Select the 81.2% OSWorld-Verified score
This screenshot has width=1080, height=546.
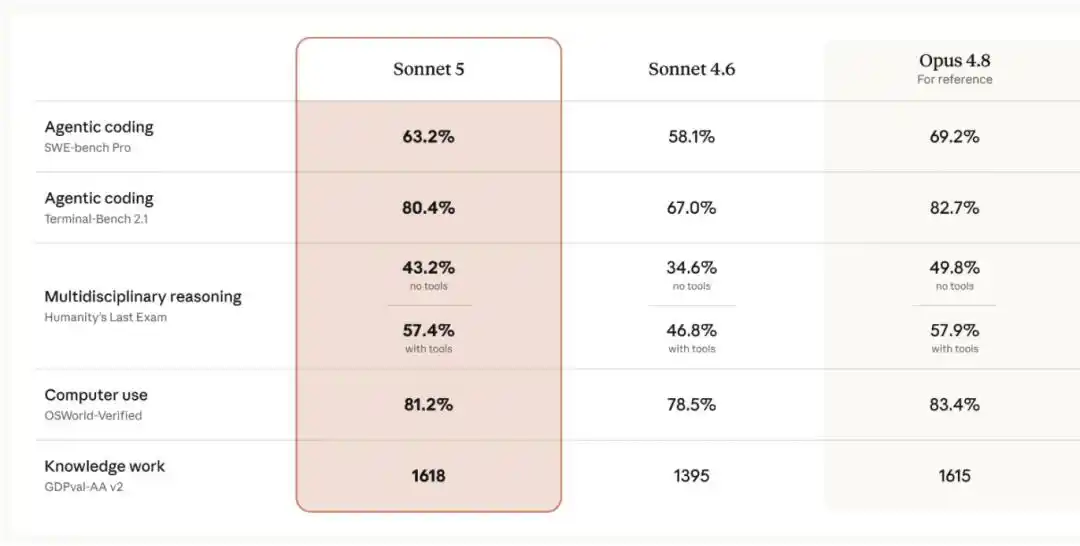428,405
